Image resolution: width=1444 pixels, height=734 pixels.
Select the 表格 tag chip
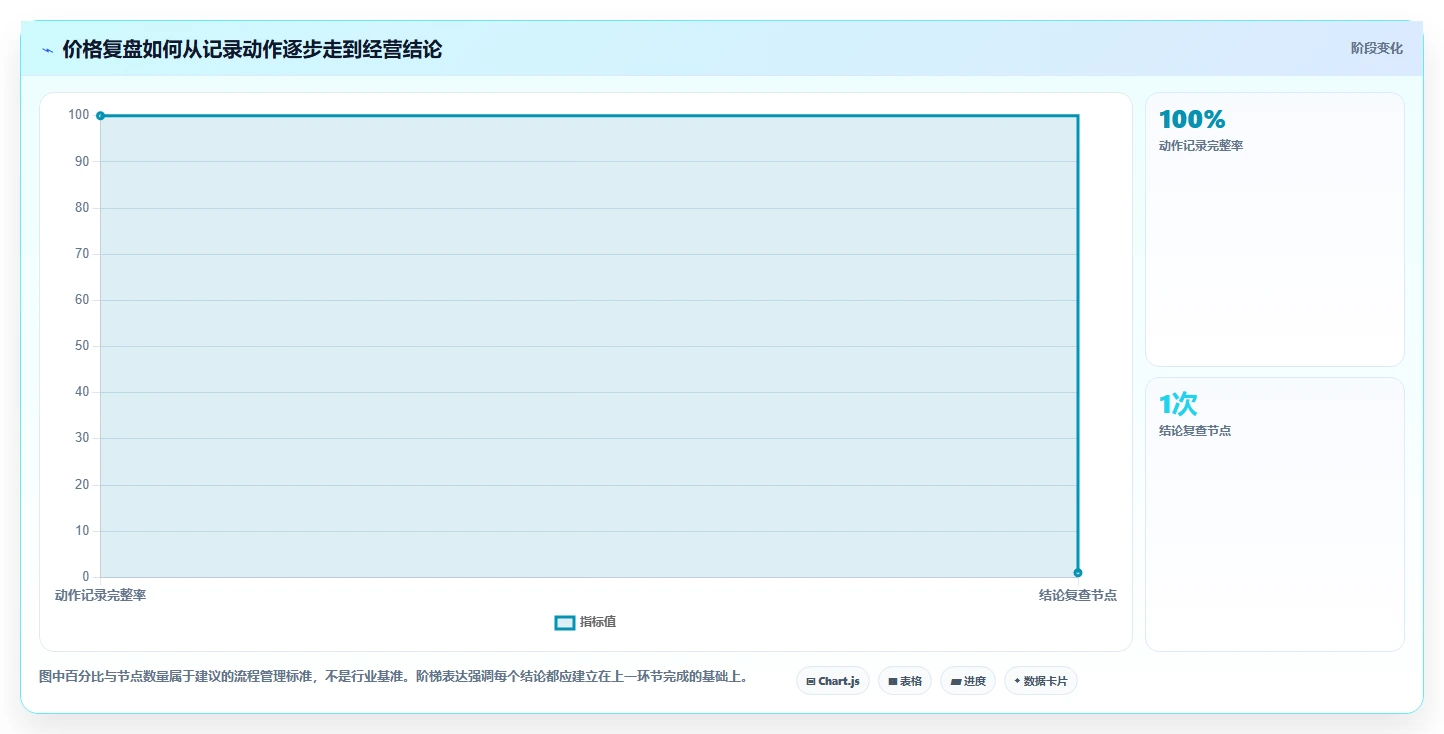(x=905, y=681)
